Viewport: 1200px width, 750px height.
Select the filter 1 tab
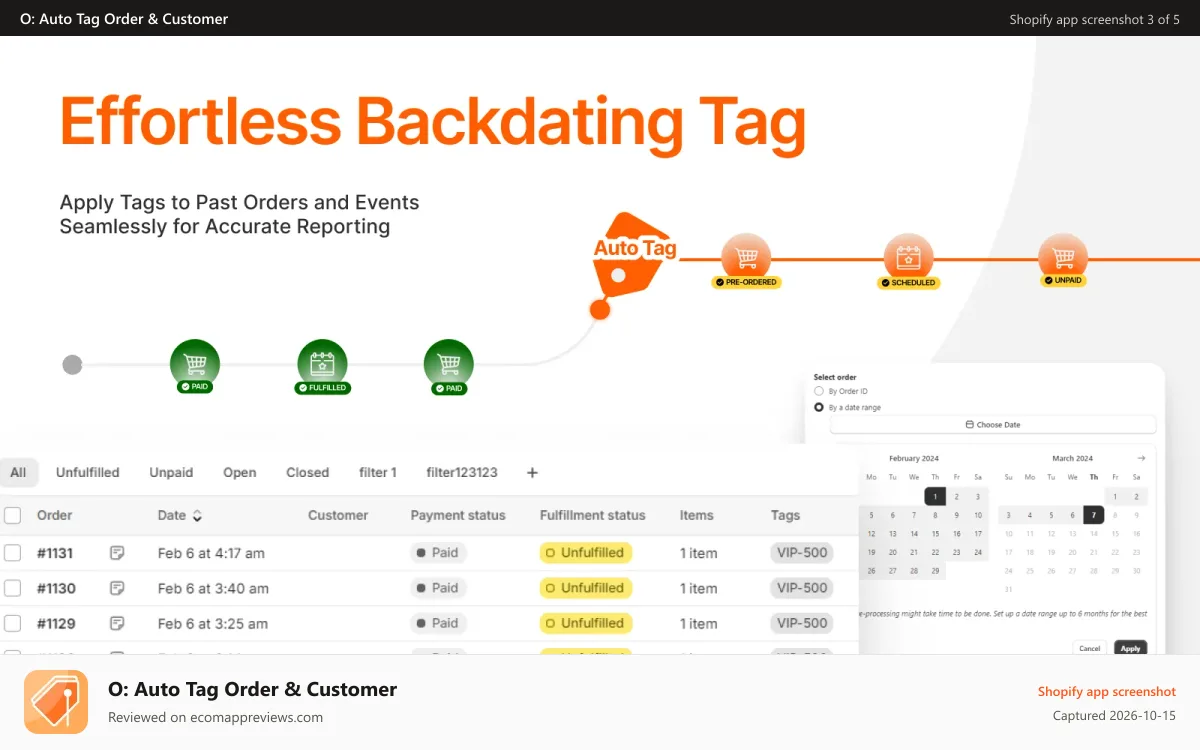(378, 472)
